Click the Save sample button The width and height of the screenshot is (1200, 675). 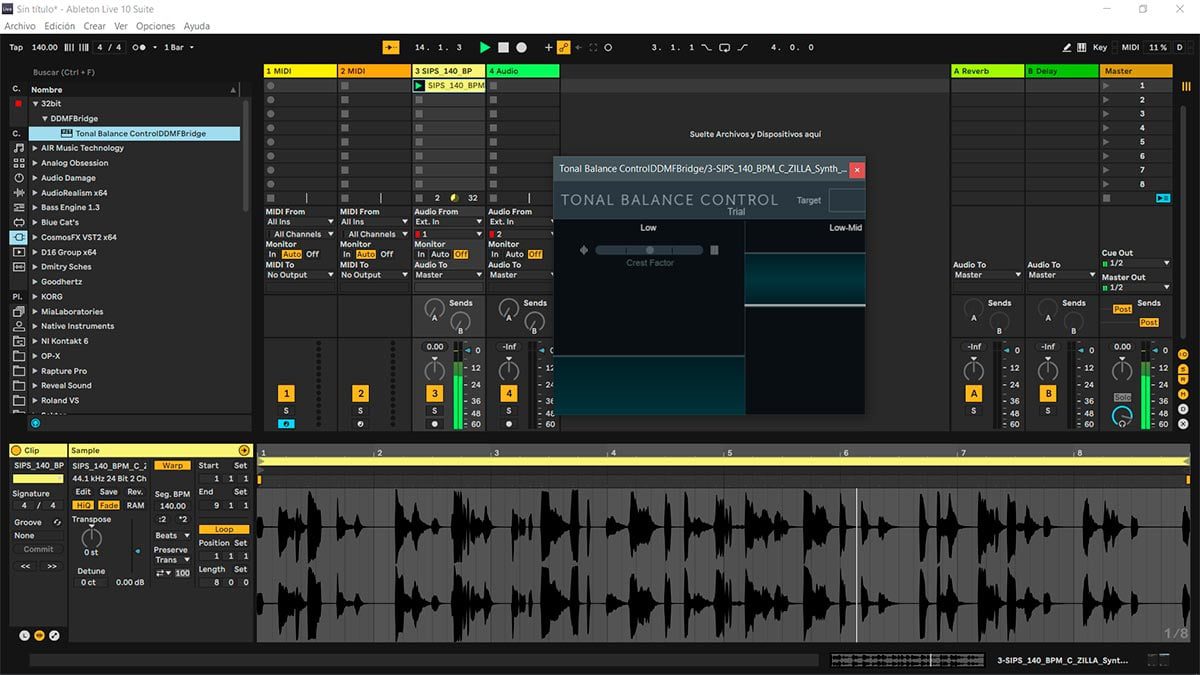pyautogui.click(x=108, y=492)
